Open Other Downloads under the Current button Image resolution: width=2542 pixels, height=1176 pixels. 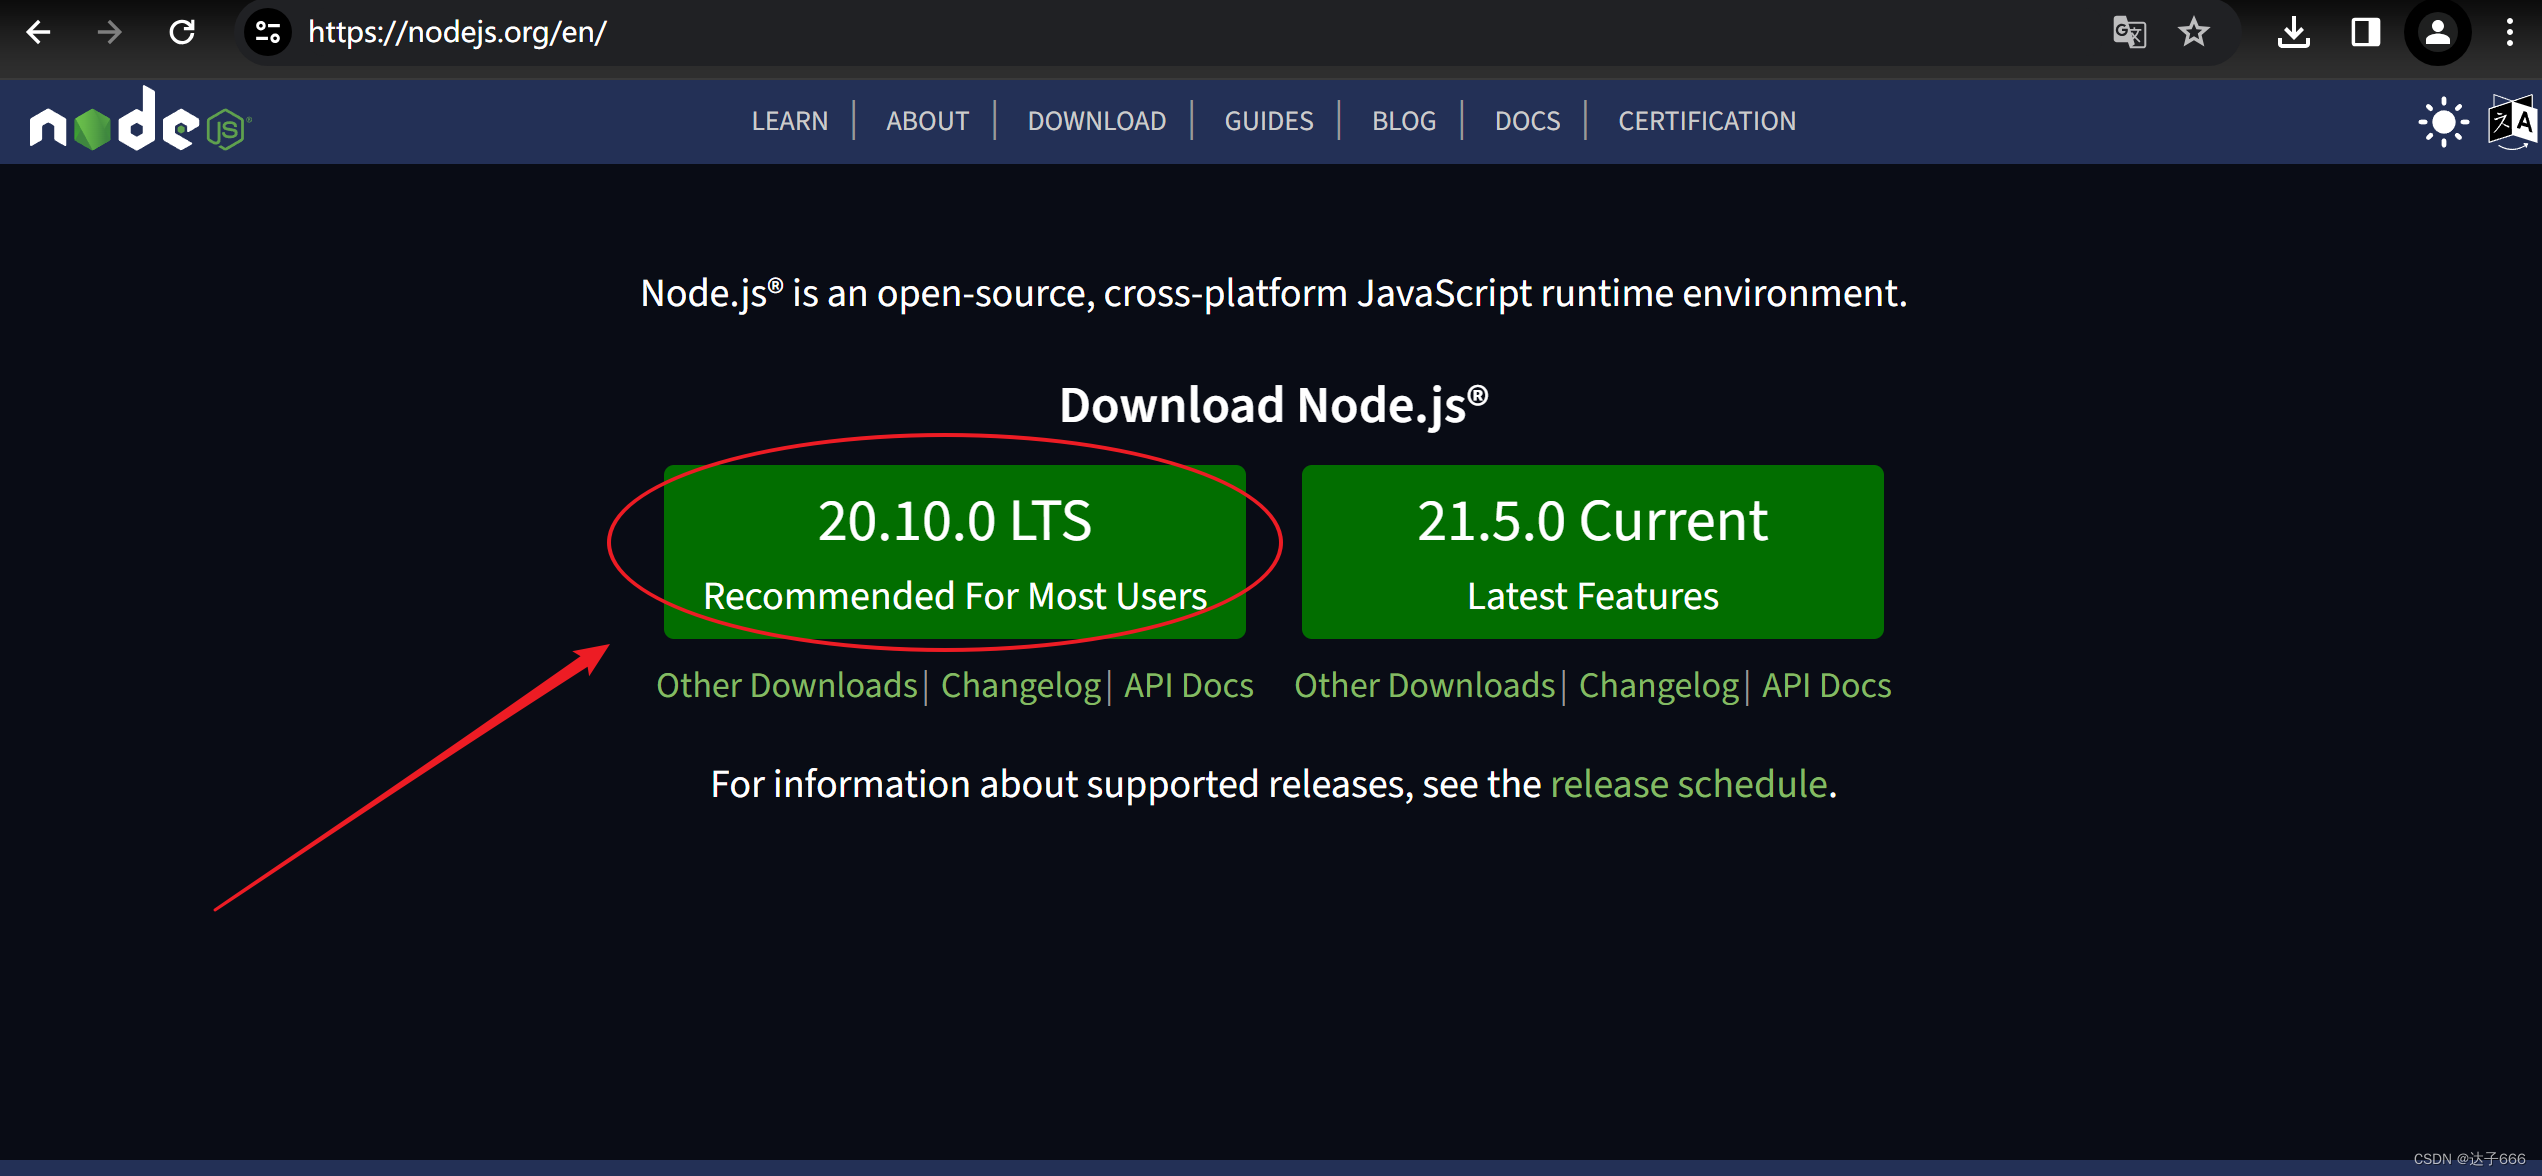tap(1425, 685)
